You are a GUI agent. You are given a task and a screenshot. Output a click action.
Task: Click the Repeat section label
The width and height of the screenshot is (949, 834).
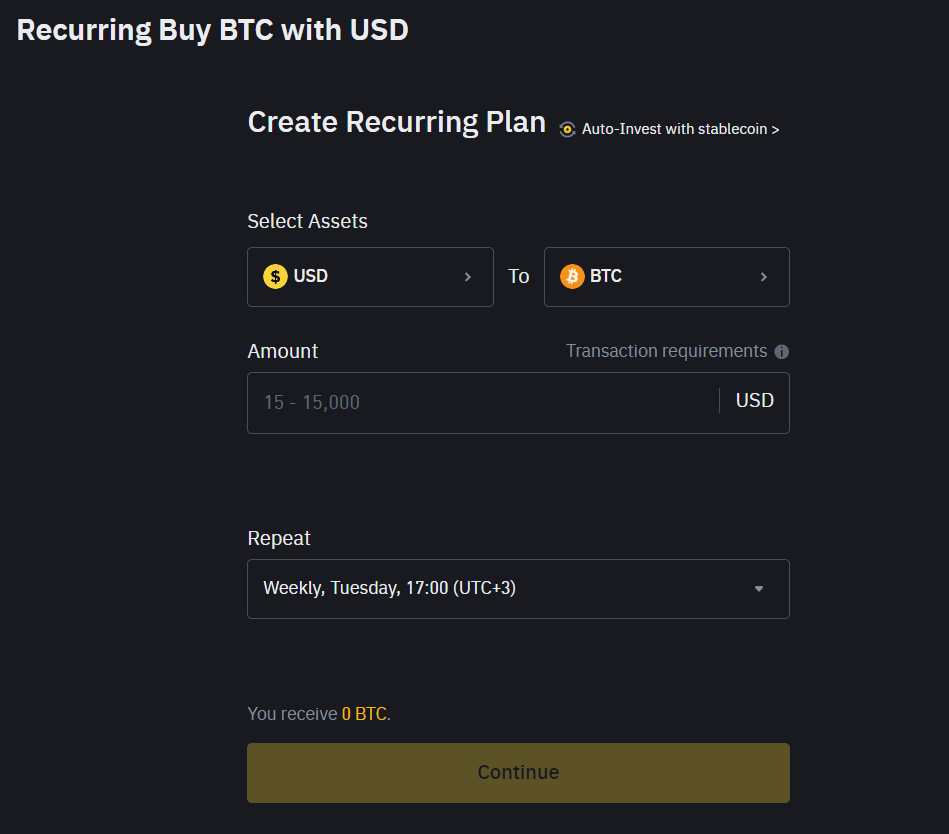(279, 538)
